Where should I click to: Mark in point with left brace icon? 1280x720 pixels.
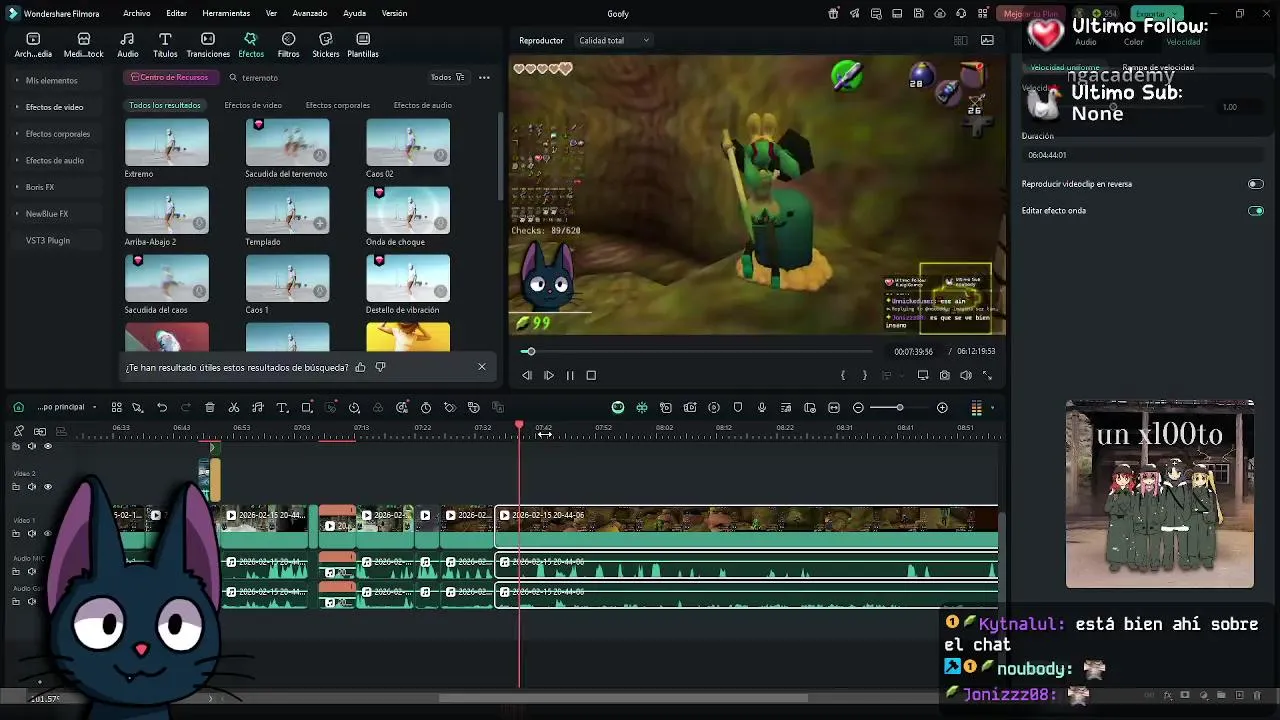click(843, 375)
